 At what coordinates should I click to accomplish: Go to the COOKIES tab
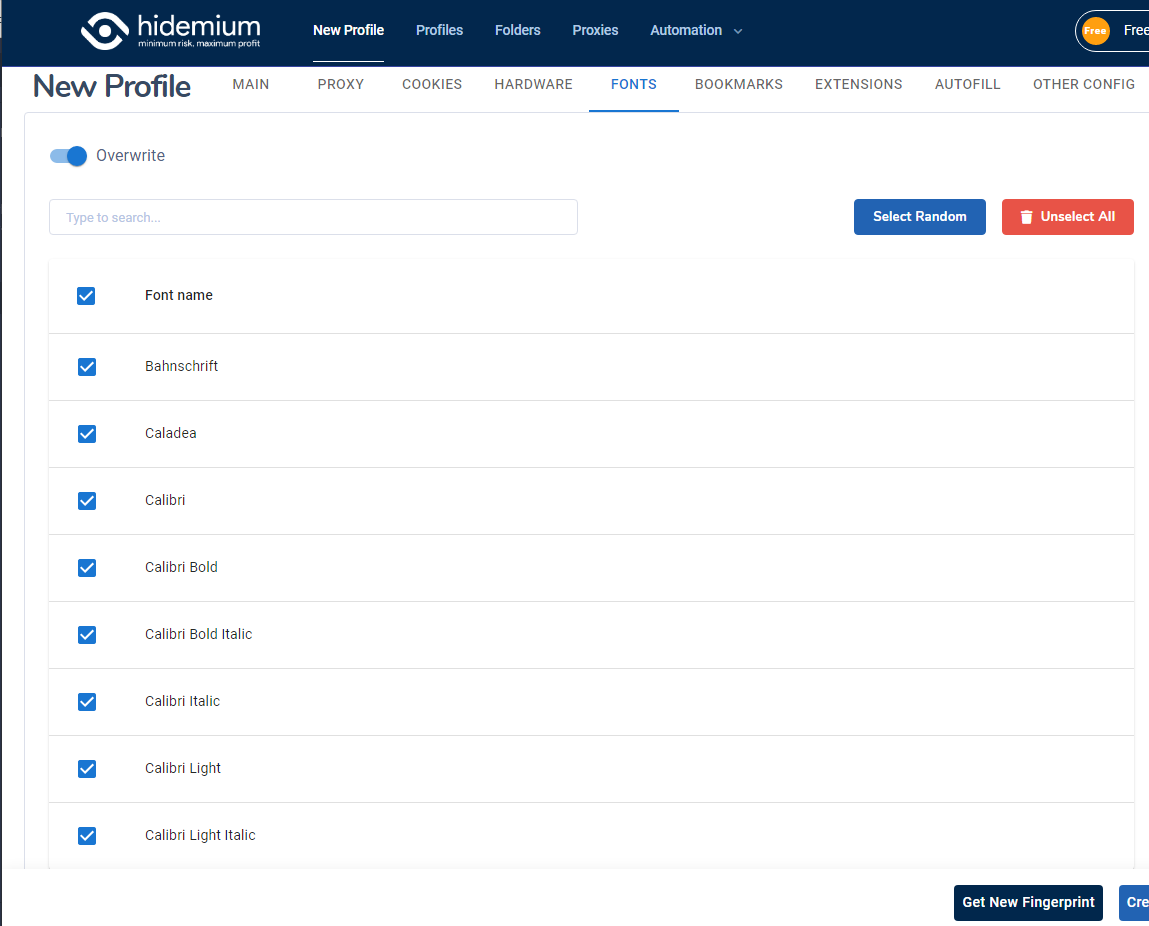[432, 85]
